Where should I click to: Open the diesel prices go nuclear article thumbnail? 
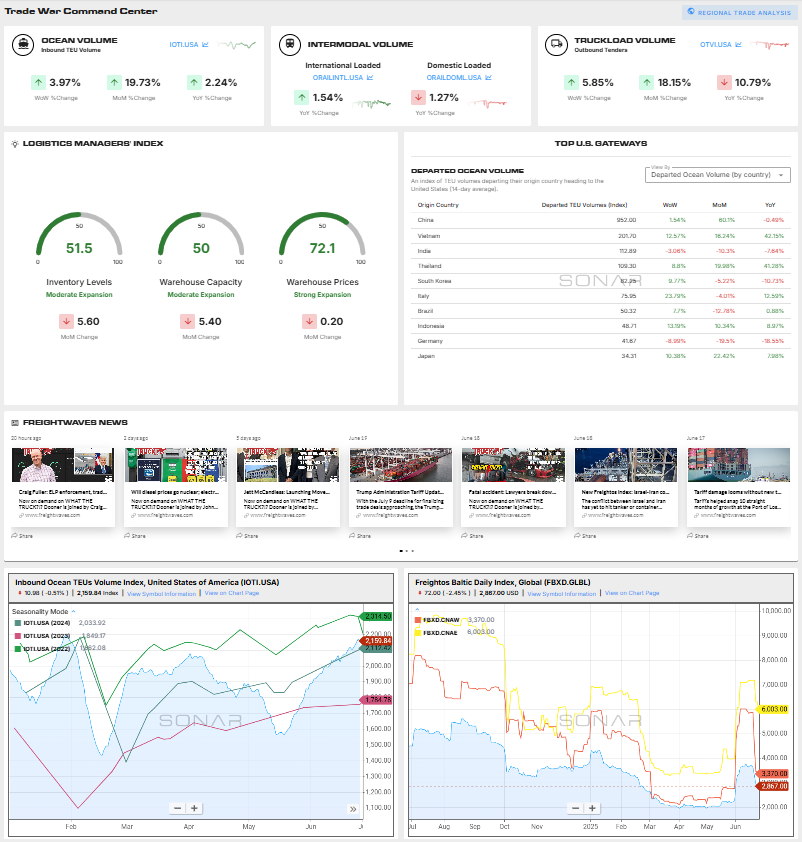[x=176, y=465]
